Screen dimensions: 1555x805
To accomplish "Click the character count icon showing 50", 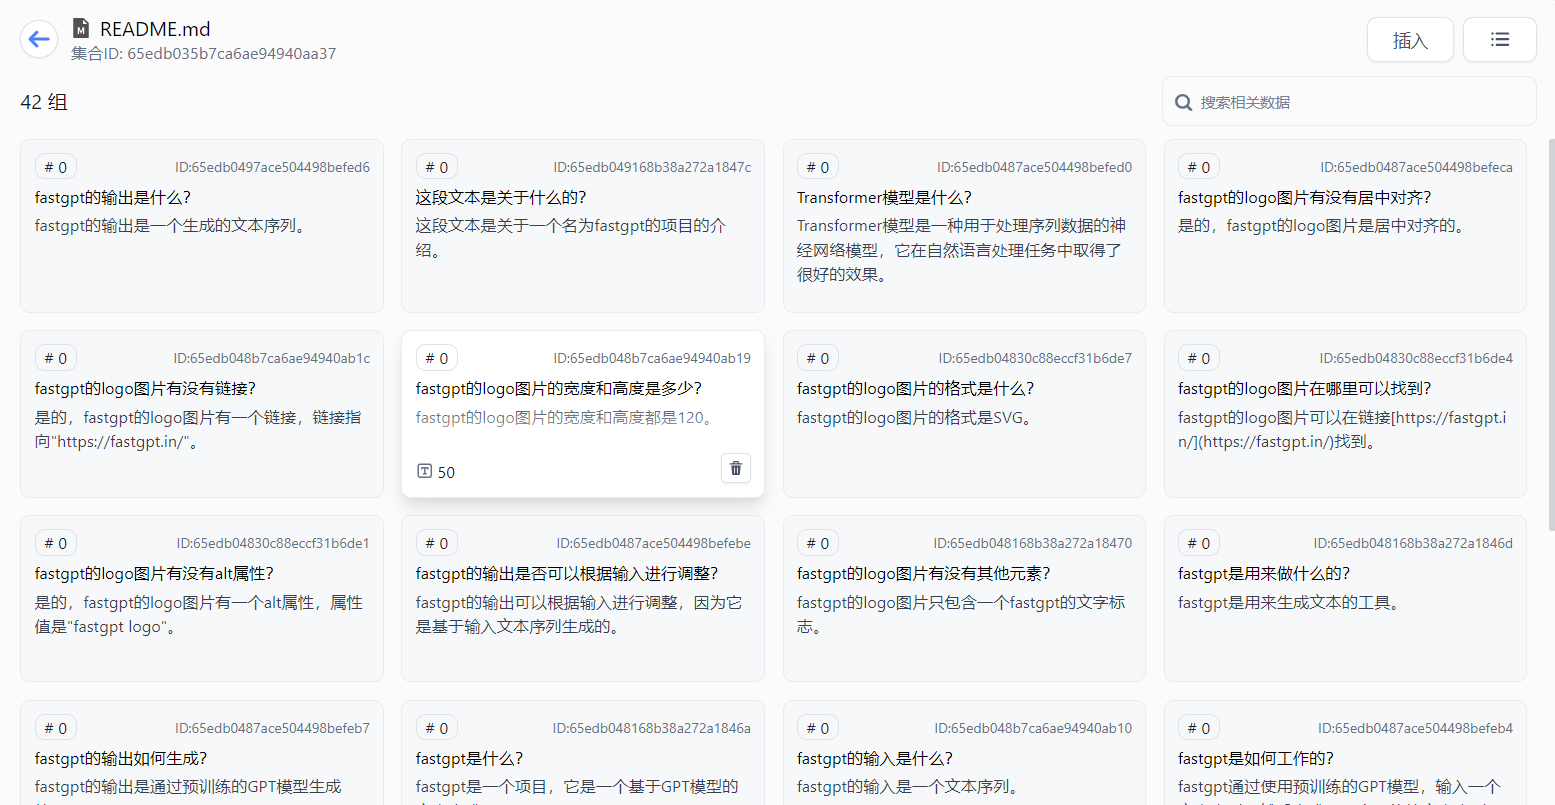I will tap(424, 472).
